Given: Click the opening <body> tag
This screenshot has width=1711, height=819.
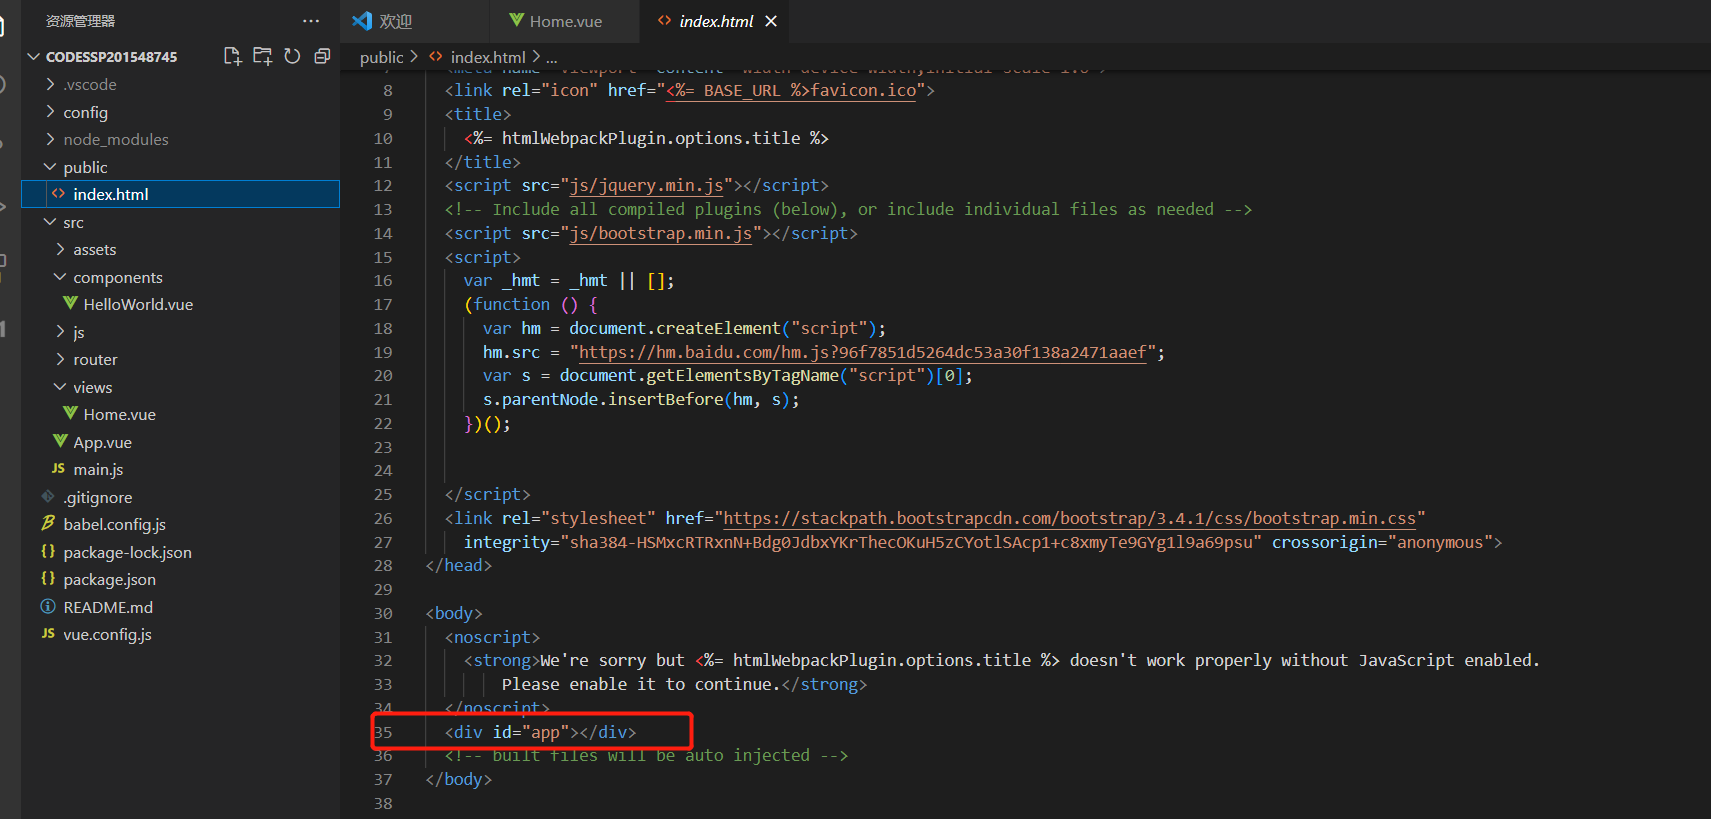Looking at the screenshot, I should [454, 613].
